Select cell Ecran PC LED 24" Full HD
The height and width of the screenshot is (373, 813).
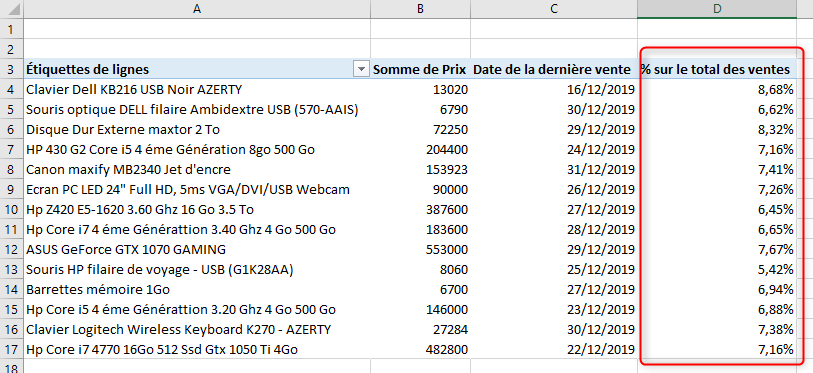pos(197,190)
